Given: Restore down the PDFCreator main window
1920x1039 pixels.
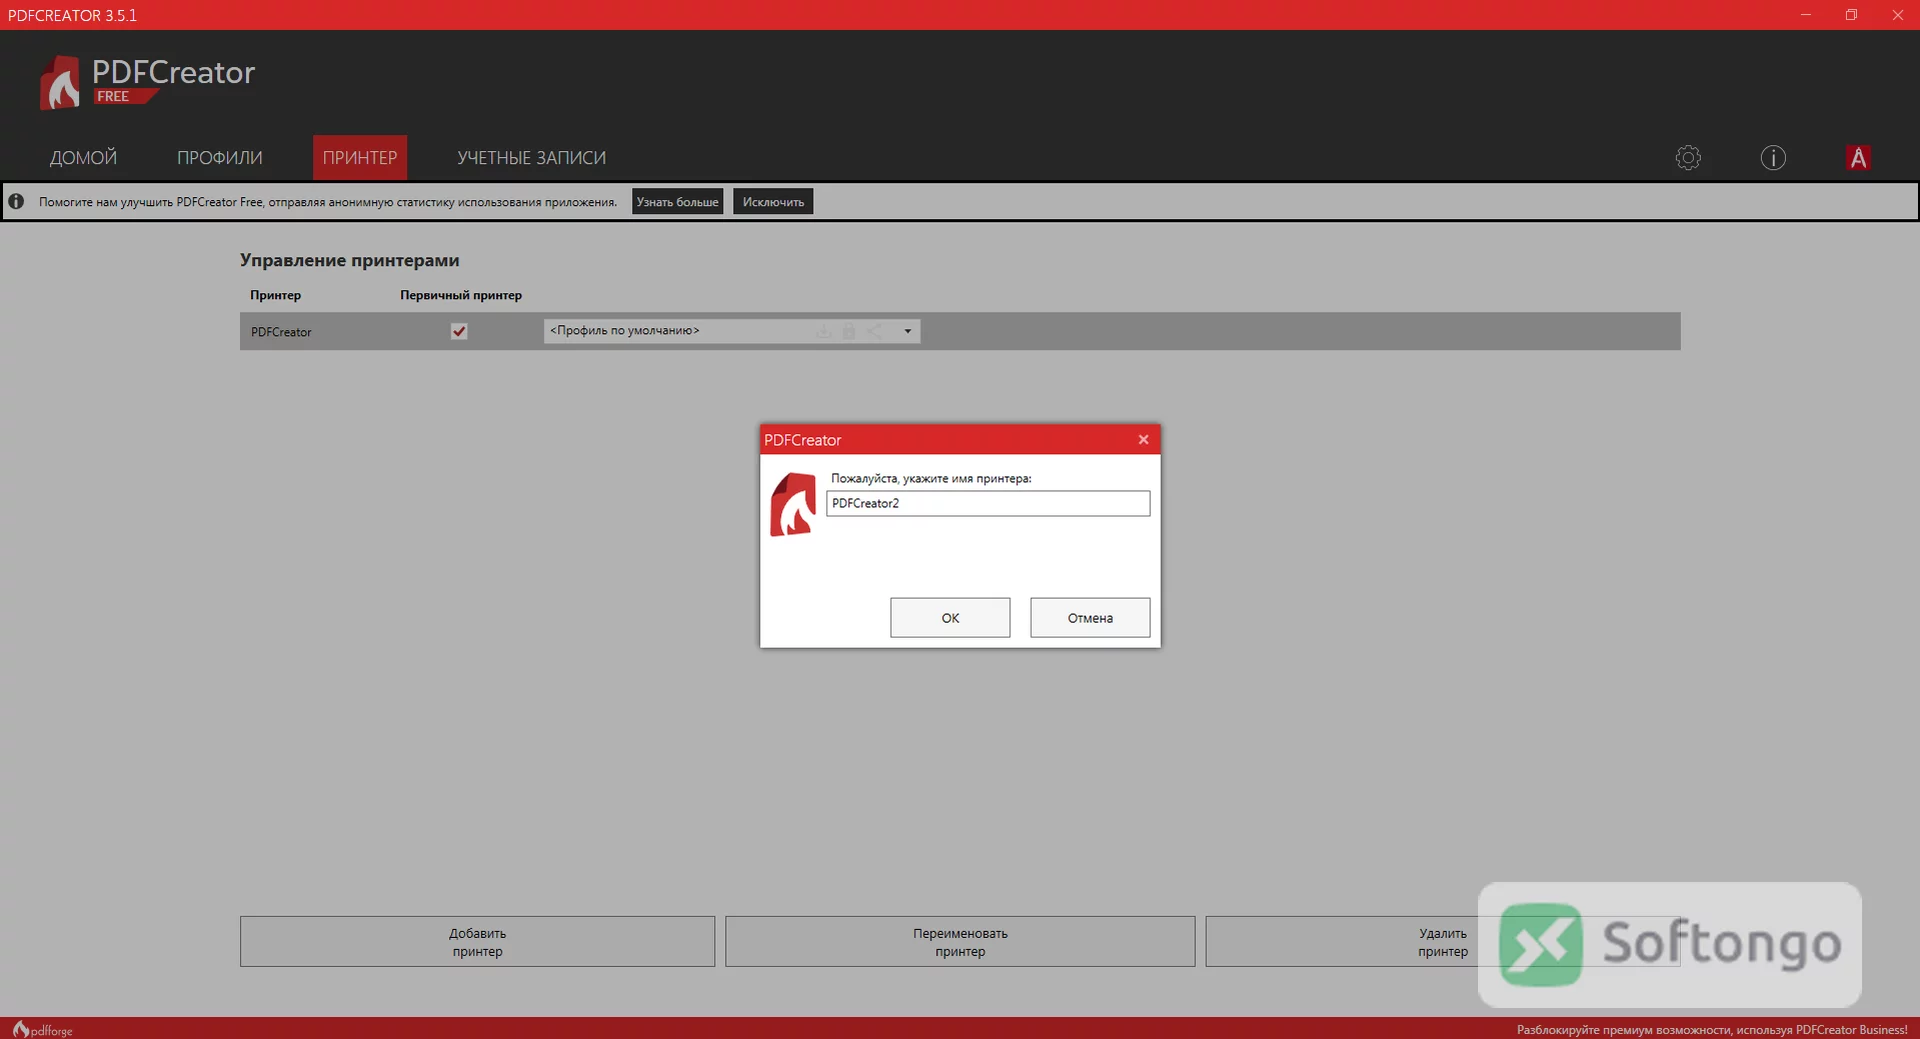Looking at the screenshot, I should tap(1851, 15).
